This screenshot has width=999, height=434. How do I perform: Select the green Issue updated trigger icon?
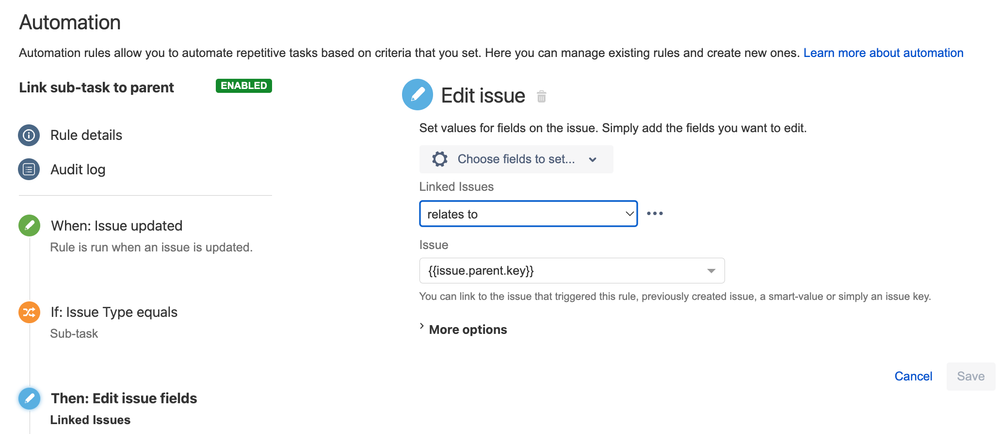point(29,226)
